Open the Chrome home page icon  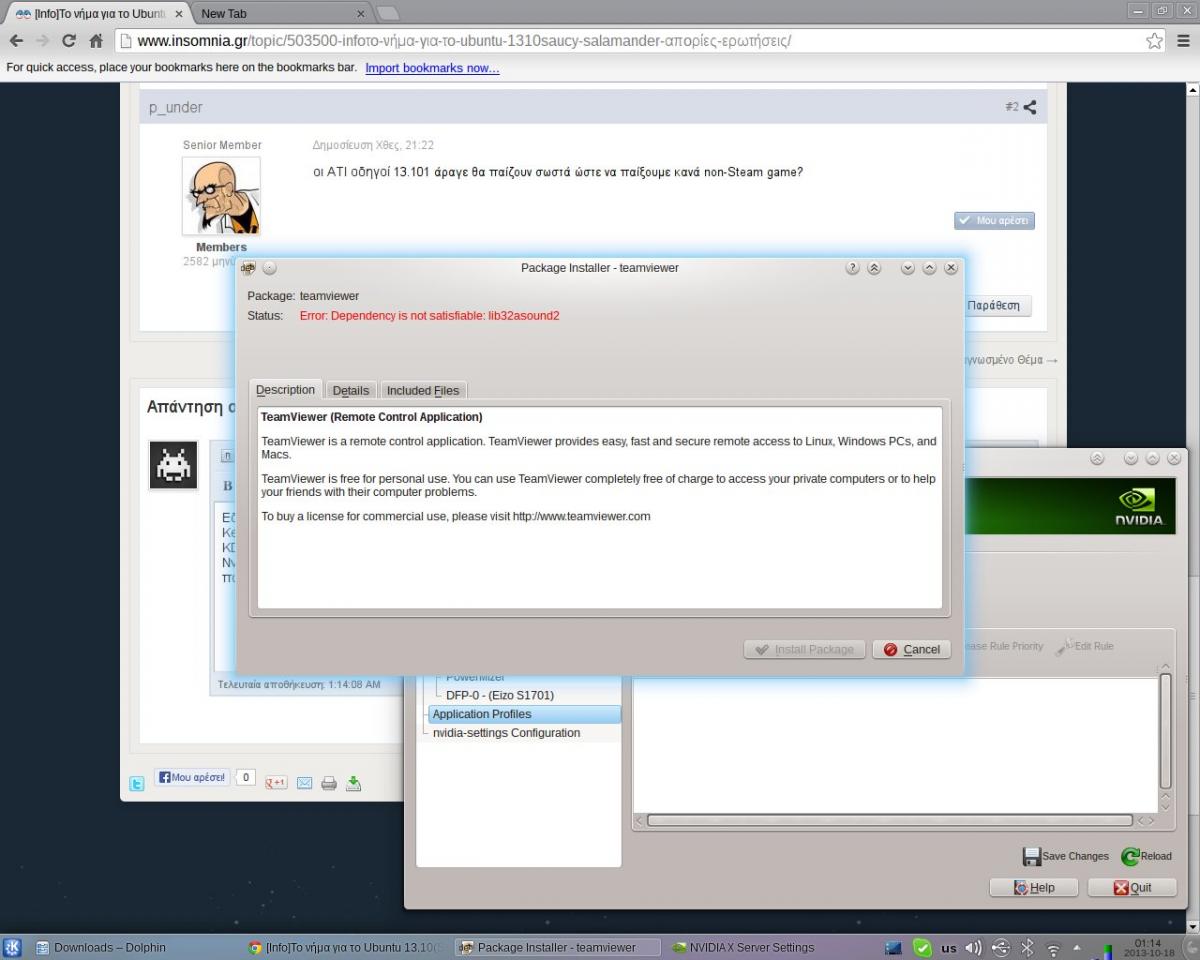tap(96, 41)
